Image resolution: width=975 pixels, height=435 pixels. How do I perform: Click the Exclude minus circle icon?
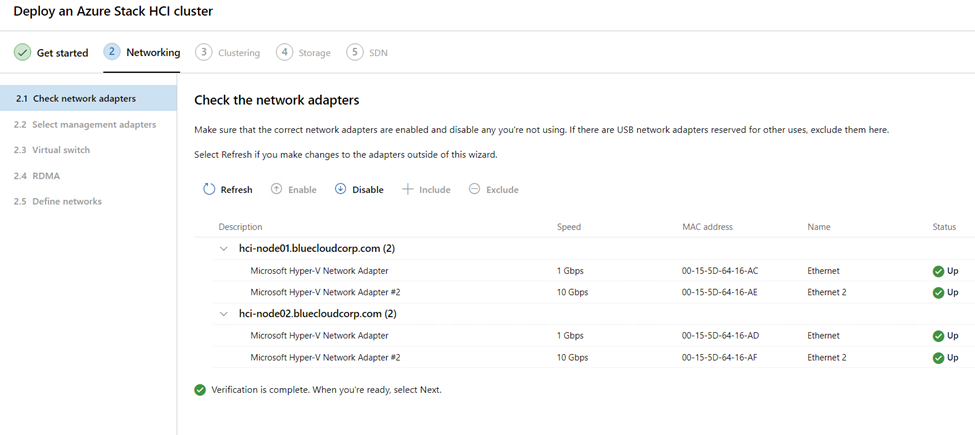tap(474, 190)
